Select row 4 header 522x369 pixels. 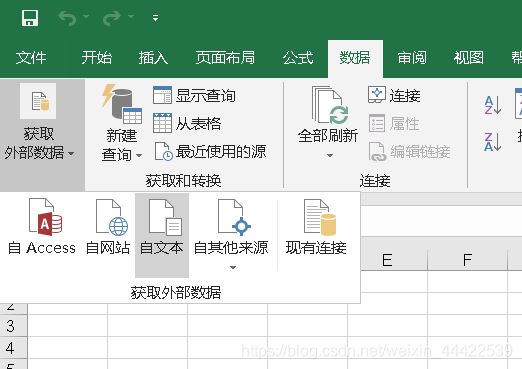pos(13,348)
